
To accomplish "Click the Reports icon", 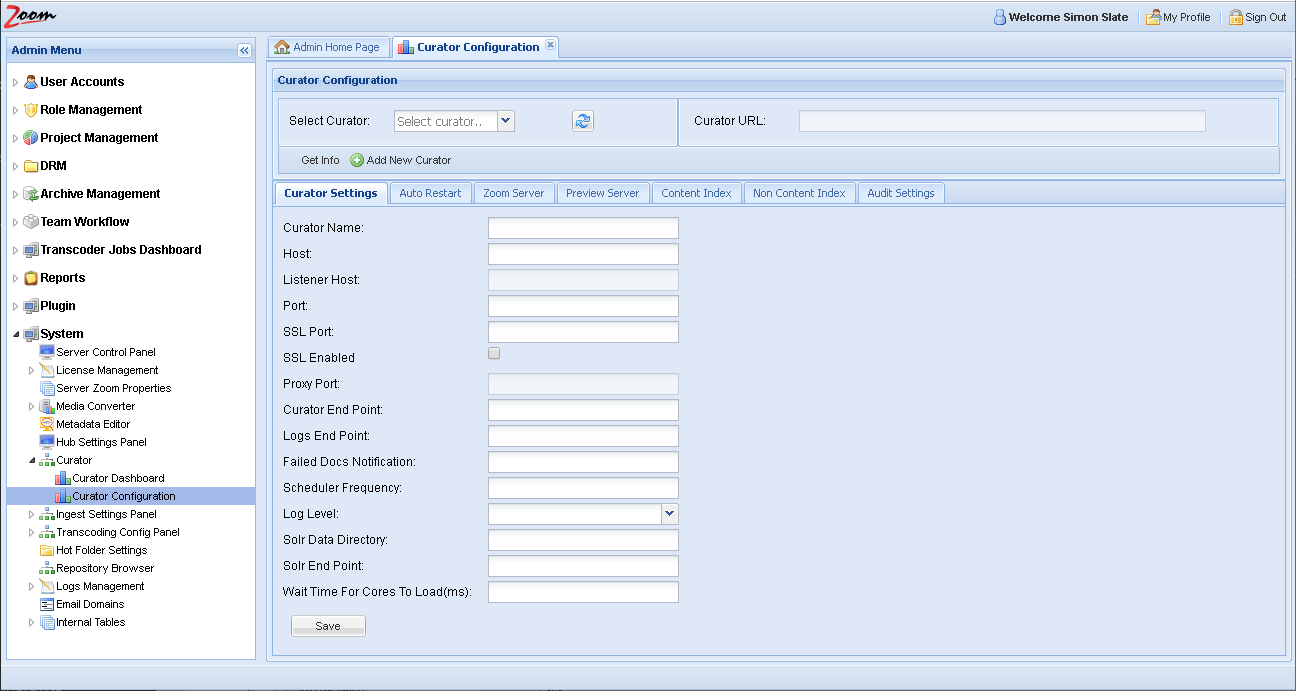I will pos(31,278).
